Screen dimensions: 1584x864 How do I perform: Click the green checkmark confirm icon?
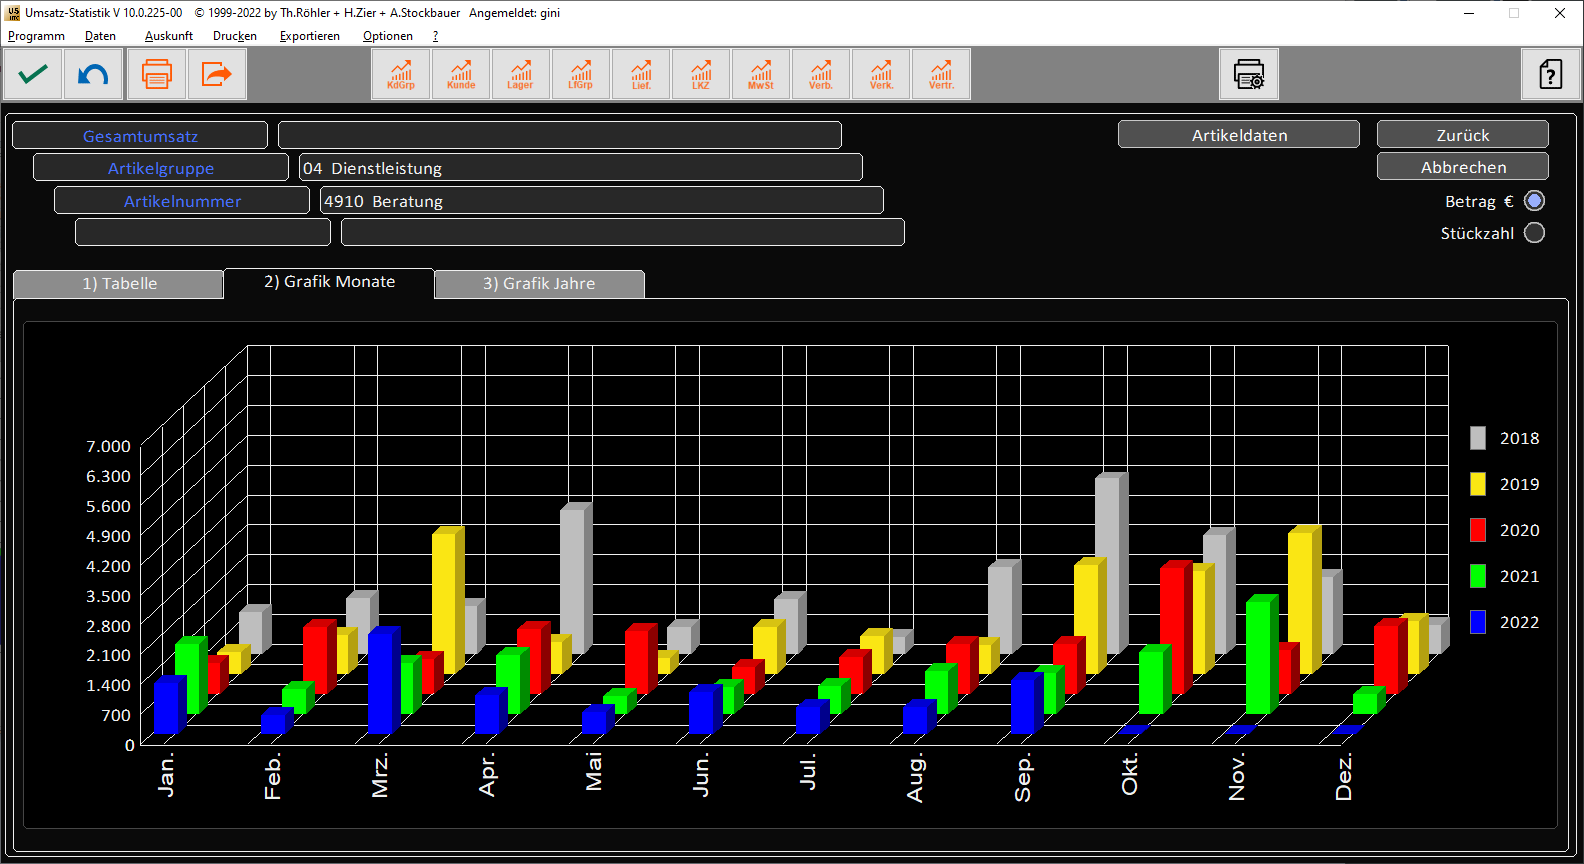(33, 74)
